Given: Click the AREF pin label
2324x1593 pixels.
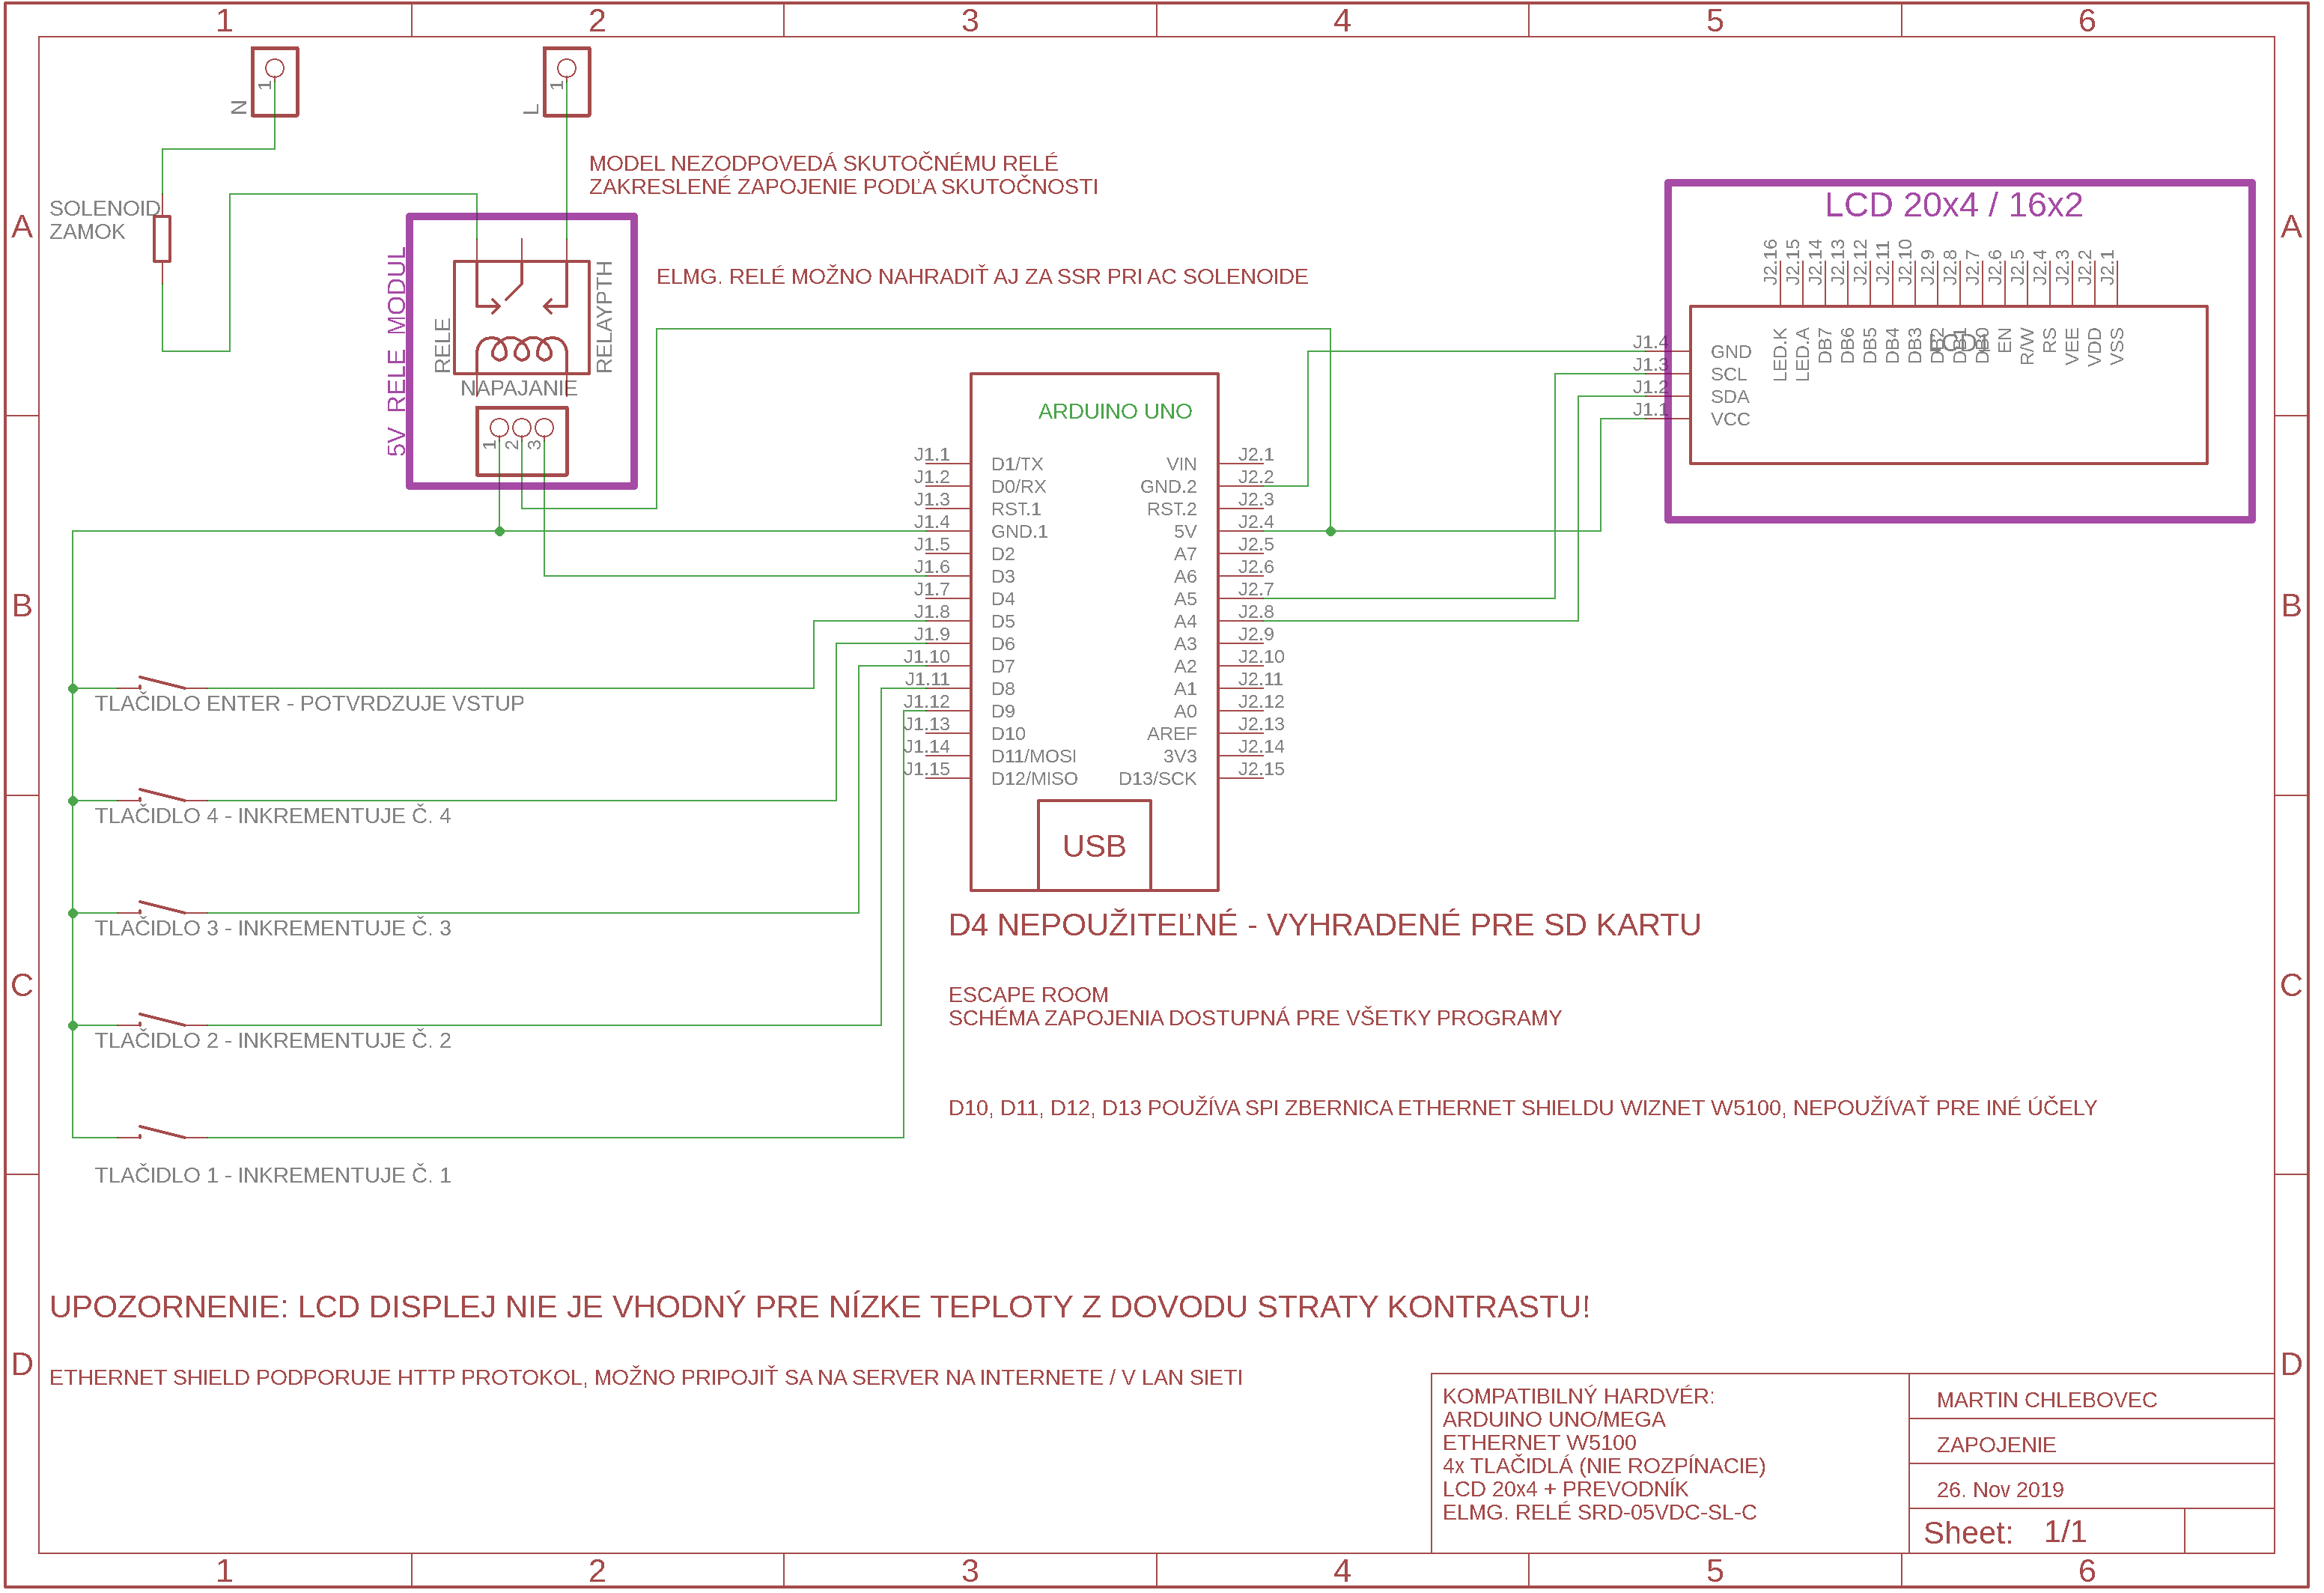Looking at the screenshot, I should pos(1172,733).
